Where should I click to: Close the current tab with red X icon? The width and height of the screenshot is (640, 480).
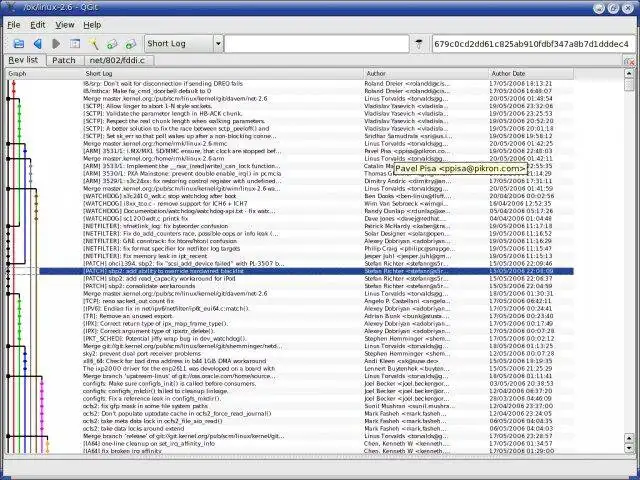[630, 62]
